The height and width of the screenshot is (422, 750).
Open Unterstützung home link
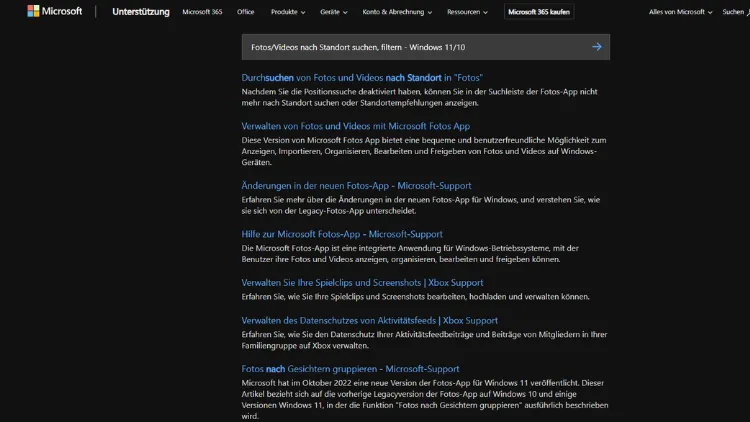(x=141, y=11)
